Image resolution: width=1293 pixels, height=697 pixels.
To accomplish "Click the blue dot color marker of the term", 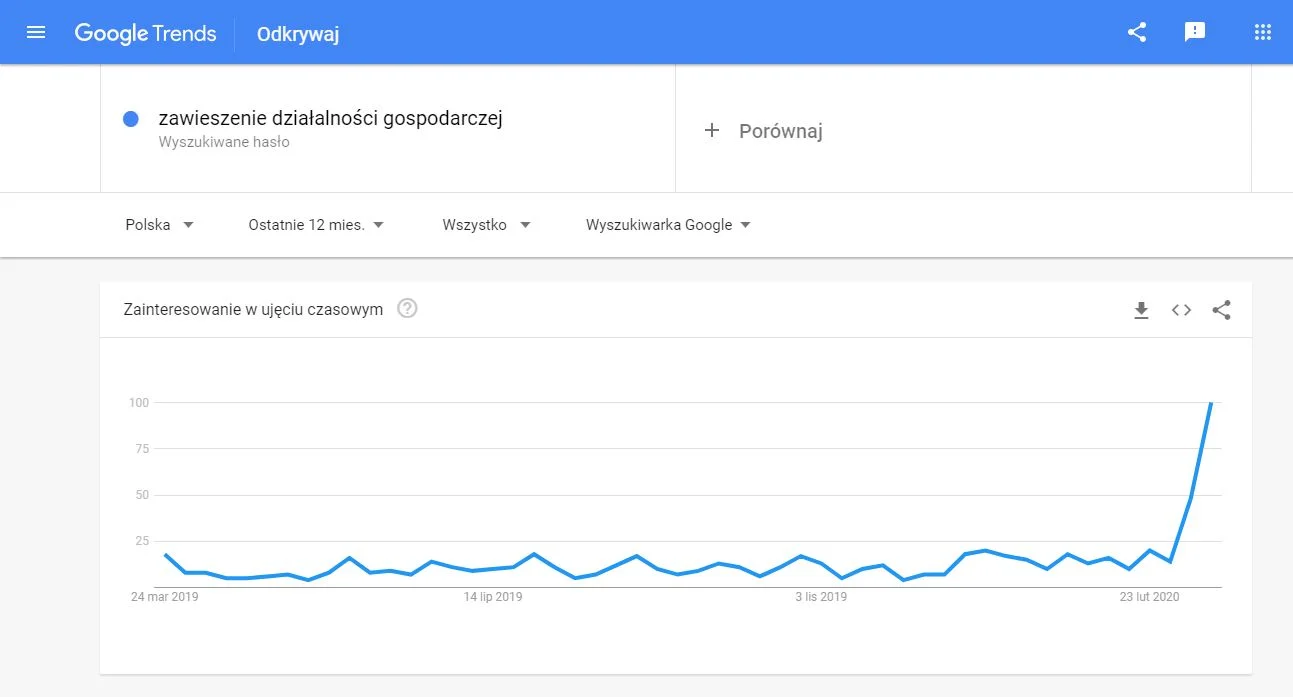I will pyautogui.click(x=130, y=119).
